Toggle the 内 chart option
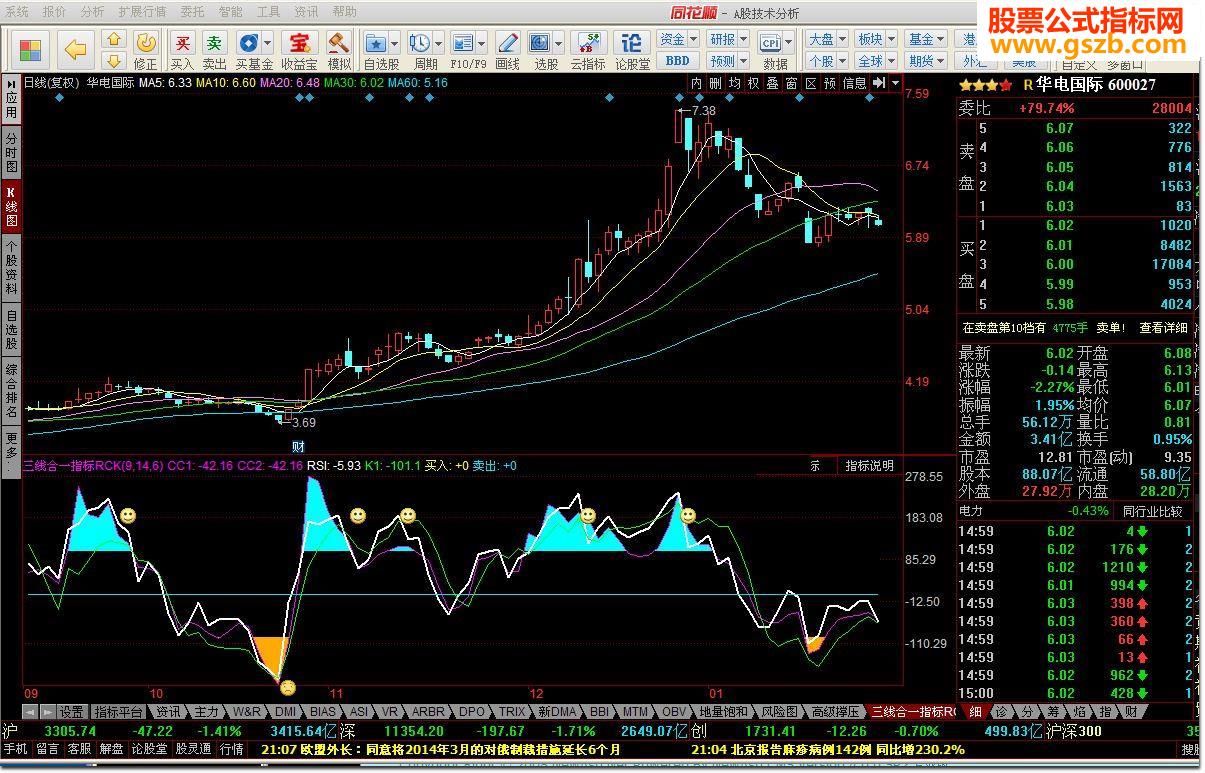1205x773 pixels. [x=697, y=83]
